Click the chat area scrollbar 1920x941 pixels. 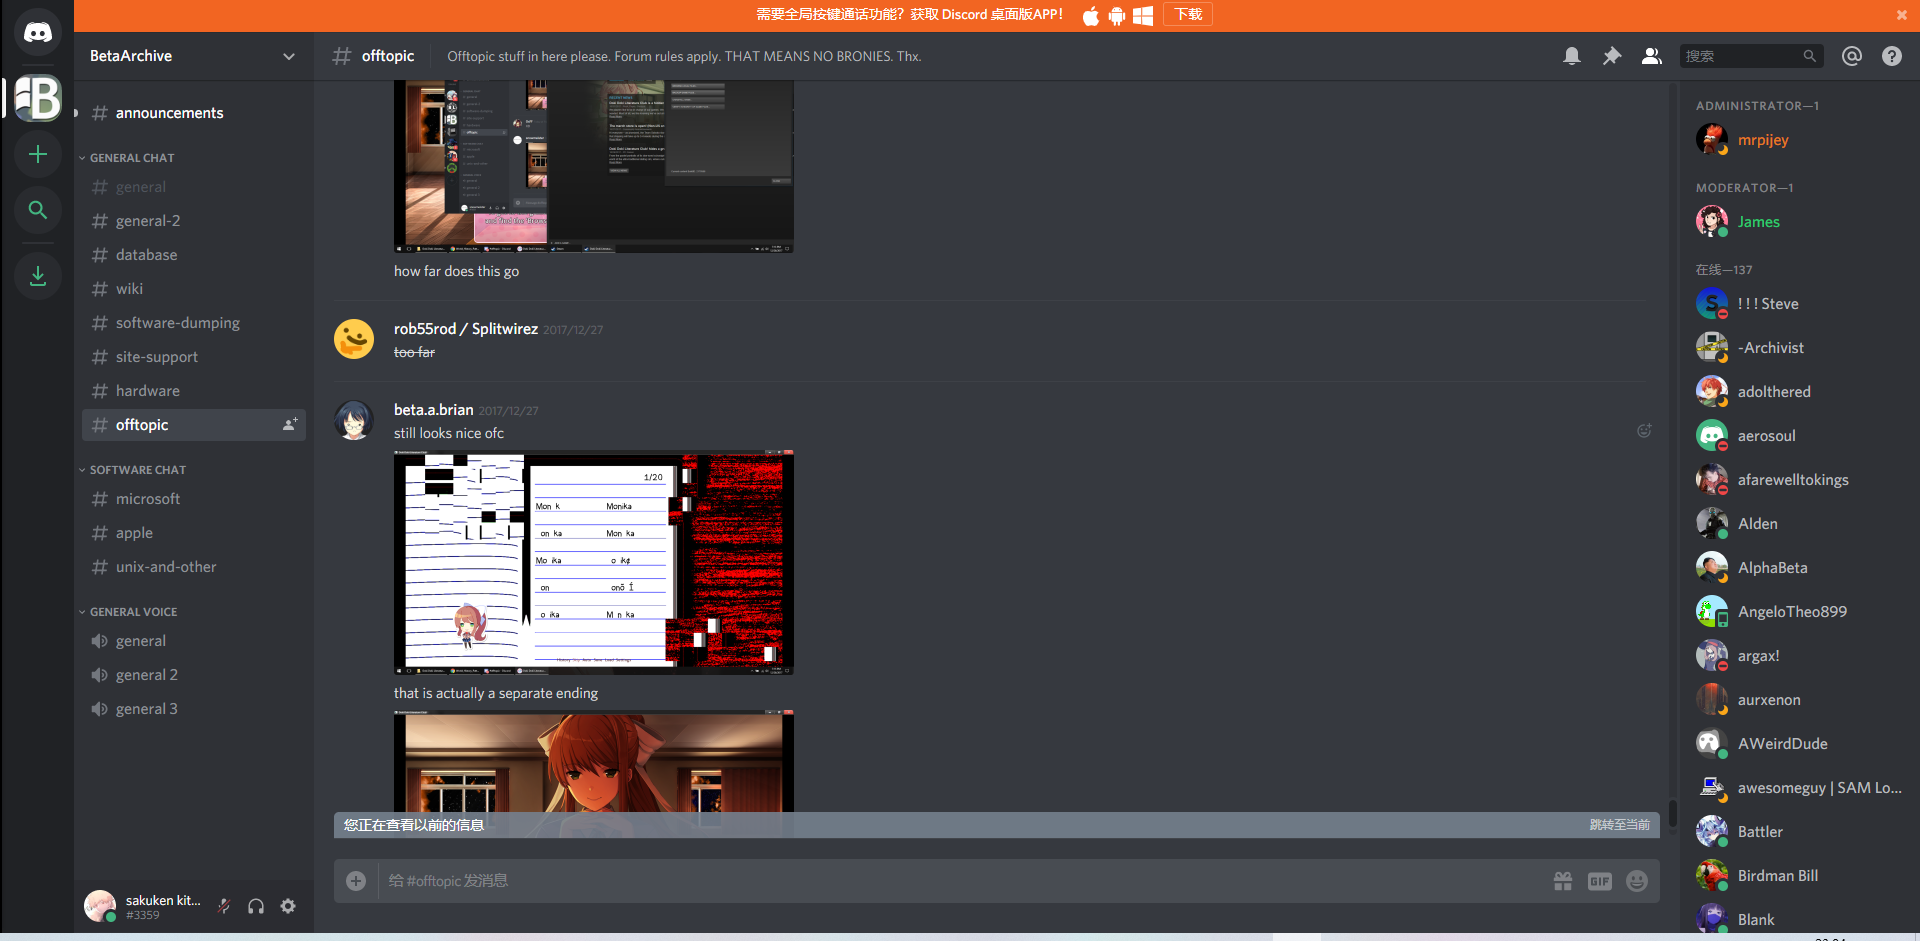point(1672,812)
